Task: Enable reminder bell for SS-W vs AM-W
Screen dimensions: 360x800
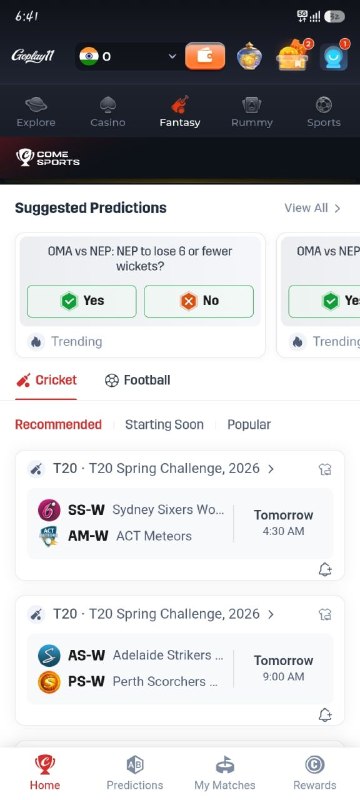Action: coord(325,570)
